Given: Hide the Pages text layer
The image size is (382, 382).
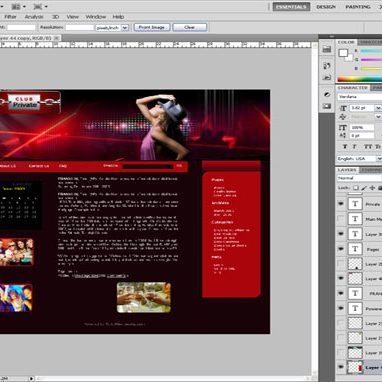Looking at the screenshot, I should click(341, 249).
